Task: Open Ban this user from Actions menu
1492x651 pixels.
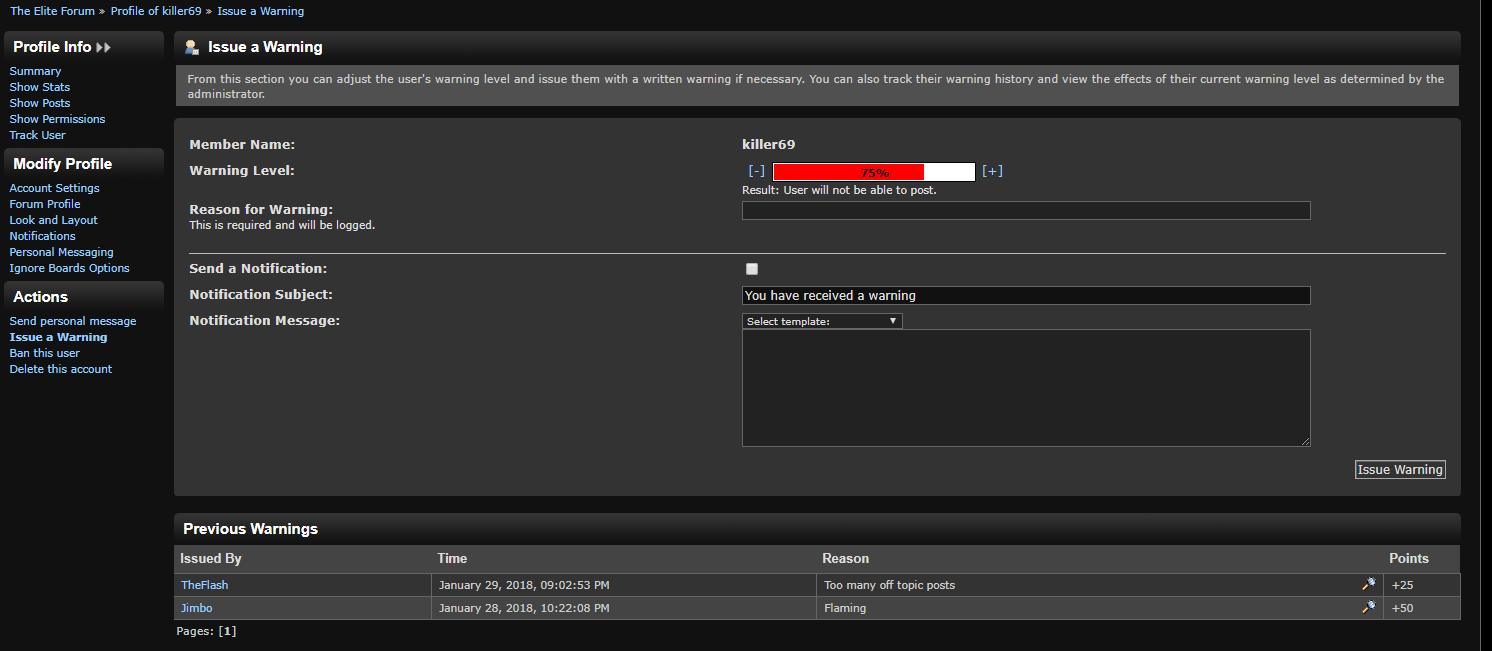Action: (45, 353)
